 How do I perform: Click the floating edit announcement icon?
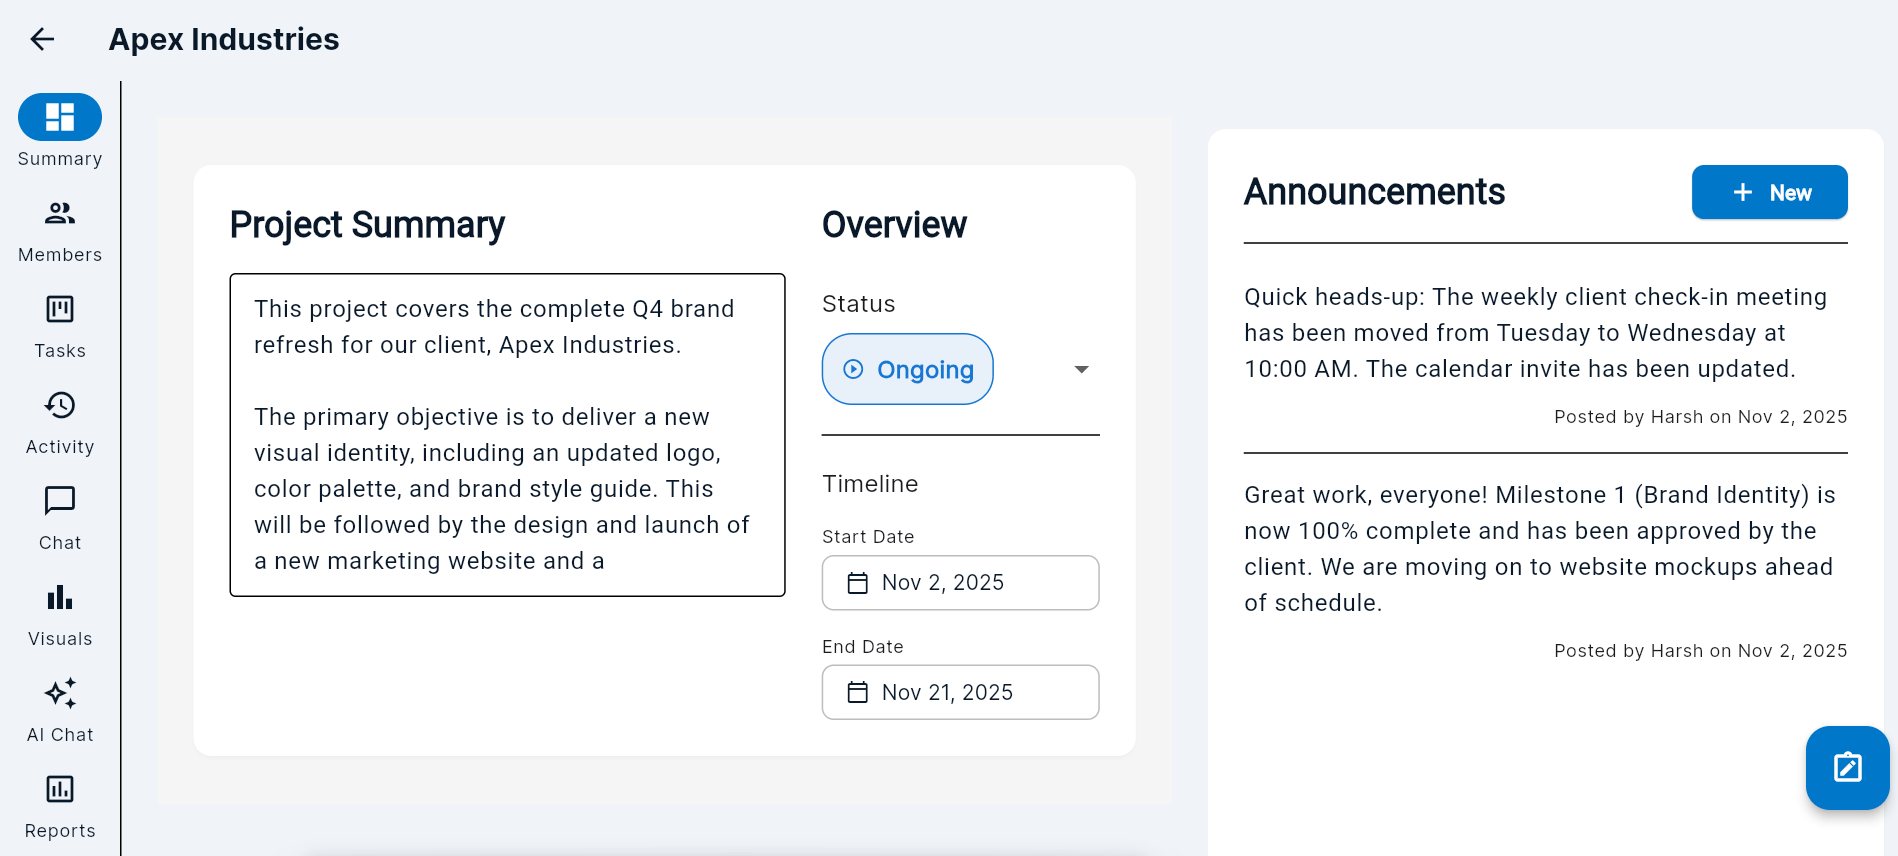click(1846, 767)
